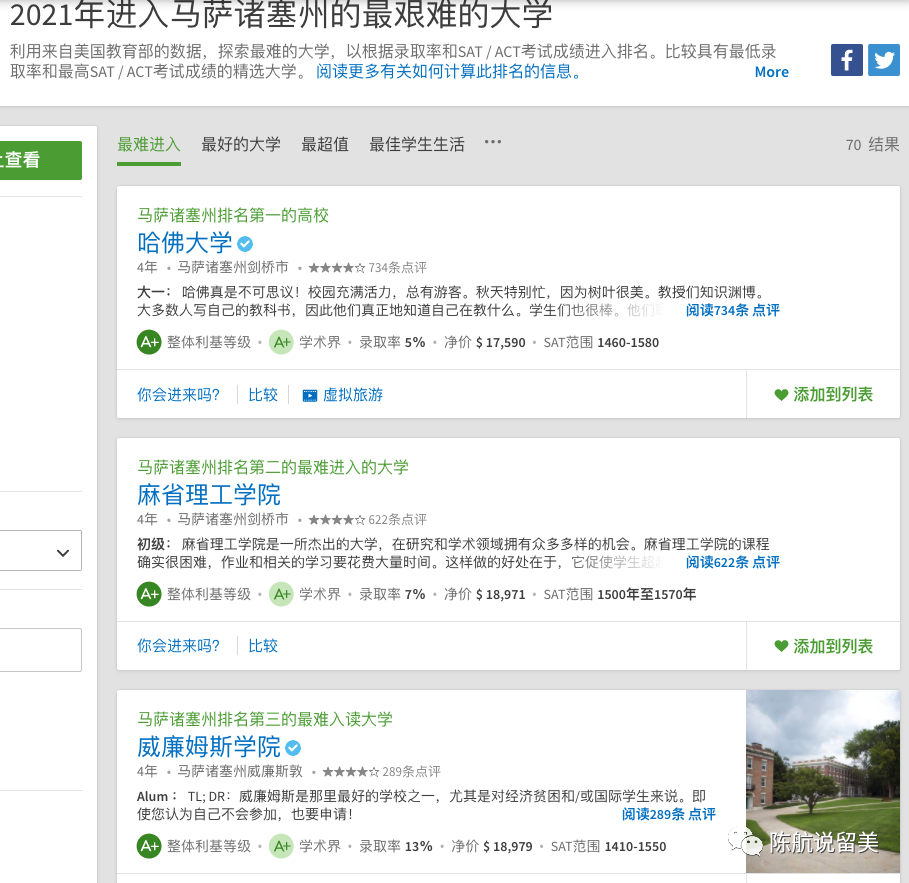
Task: Open the 威廉姆斯学院 college page
Action: pyautogui.click(x=209, y=747)
